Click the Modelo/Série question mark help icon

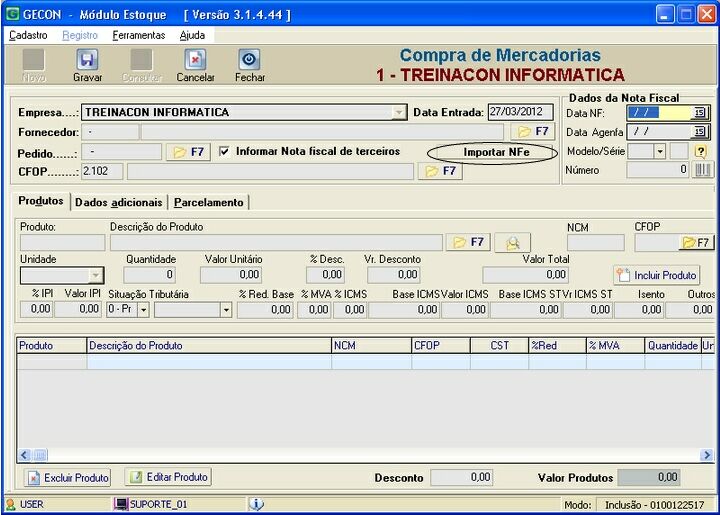click(x=700, y=151)
